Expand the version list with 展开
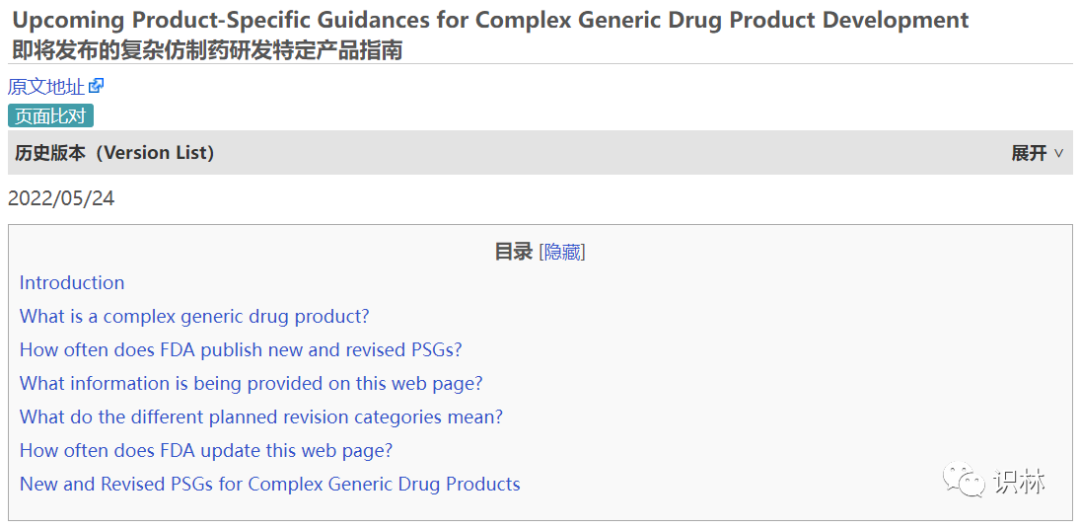Image resolution: width=1080 pixels, height=529 pixels. tap(1029, 153)
